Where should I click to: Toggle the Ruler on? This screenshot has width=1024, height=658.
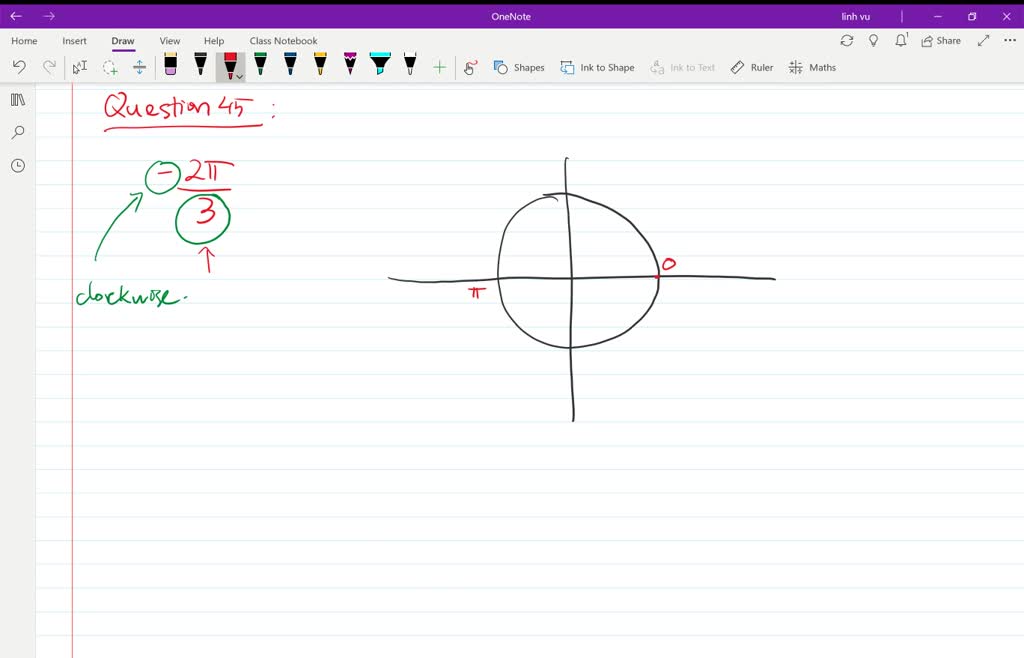tap(751, 67)
